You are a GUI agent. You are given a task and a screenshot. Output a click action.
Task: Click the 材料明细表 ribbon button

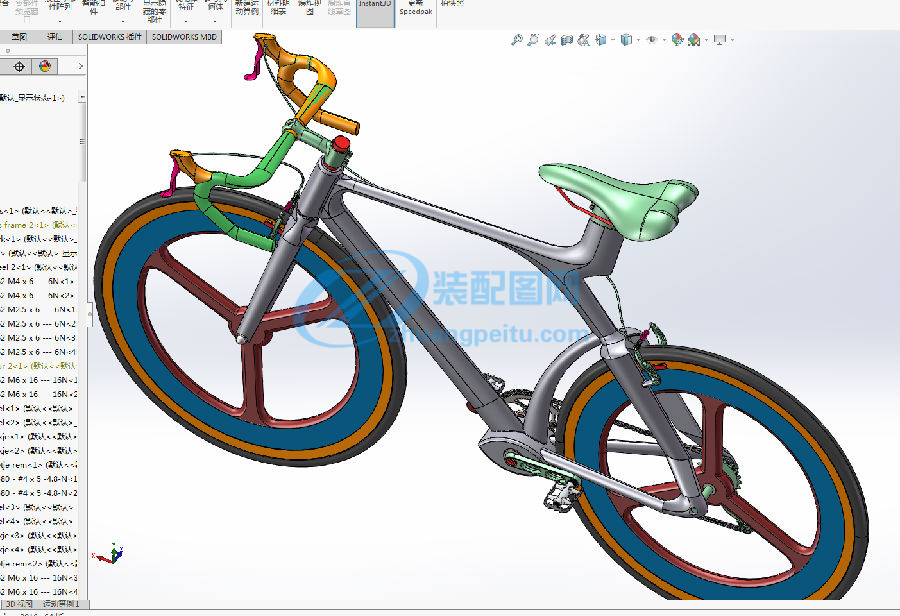pos(278,8)
